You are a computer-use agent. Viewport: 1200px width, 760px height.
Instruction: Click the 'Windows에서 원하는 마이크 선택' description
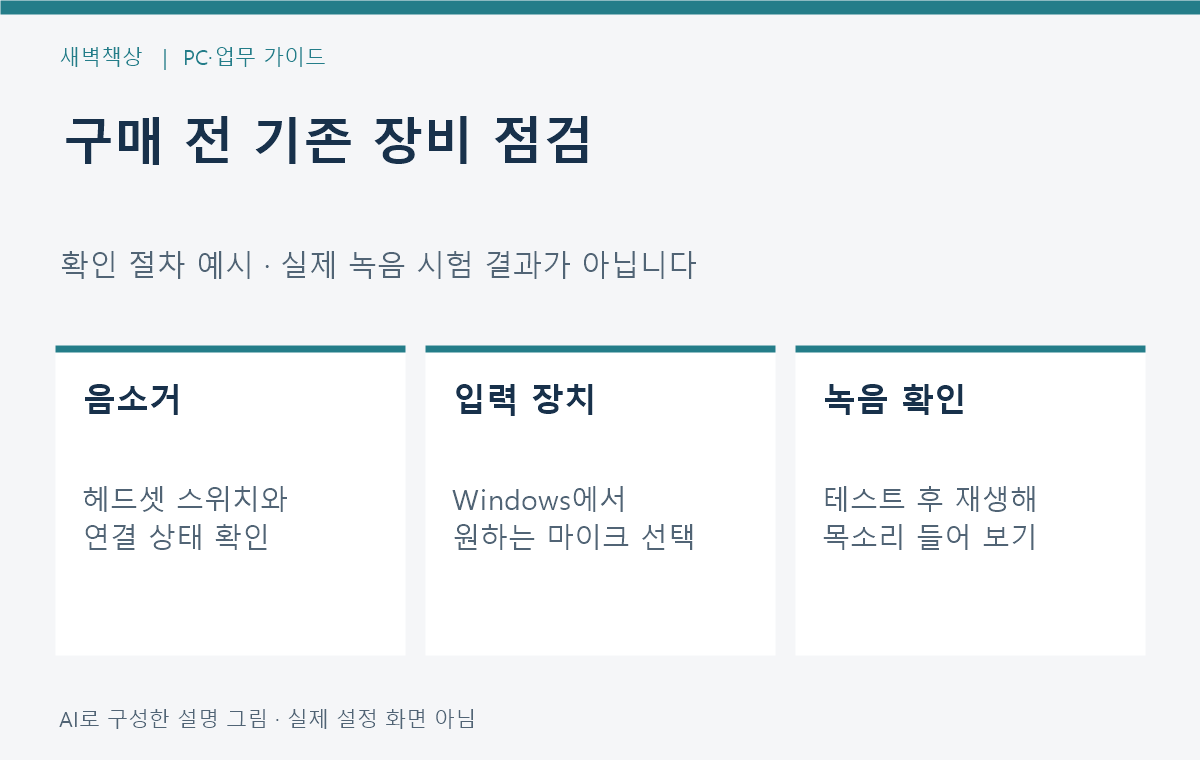tap(574, 518)
